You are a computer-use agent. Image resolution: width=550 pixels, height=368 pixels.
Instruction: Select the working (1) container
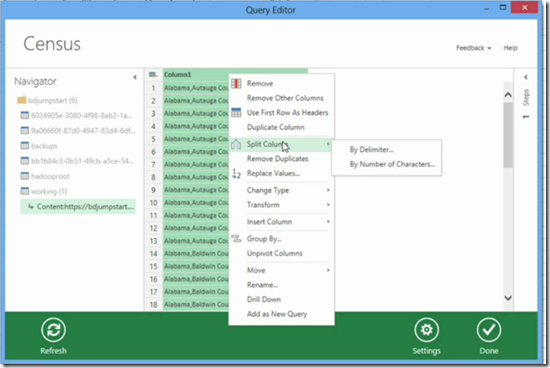pyautogui.click(x=49, y=191)
